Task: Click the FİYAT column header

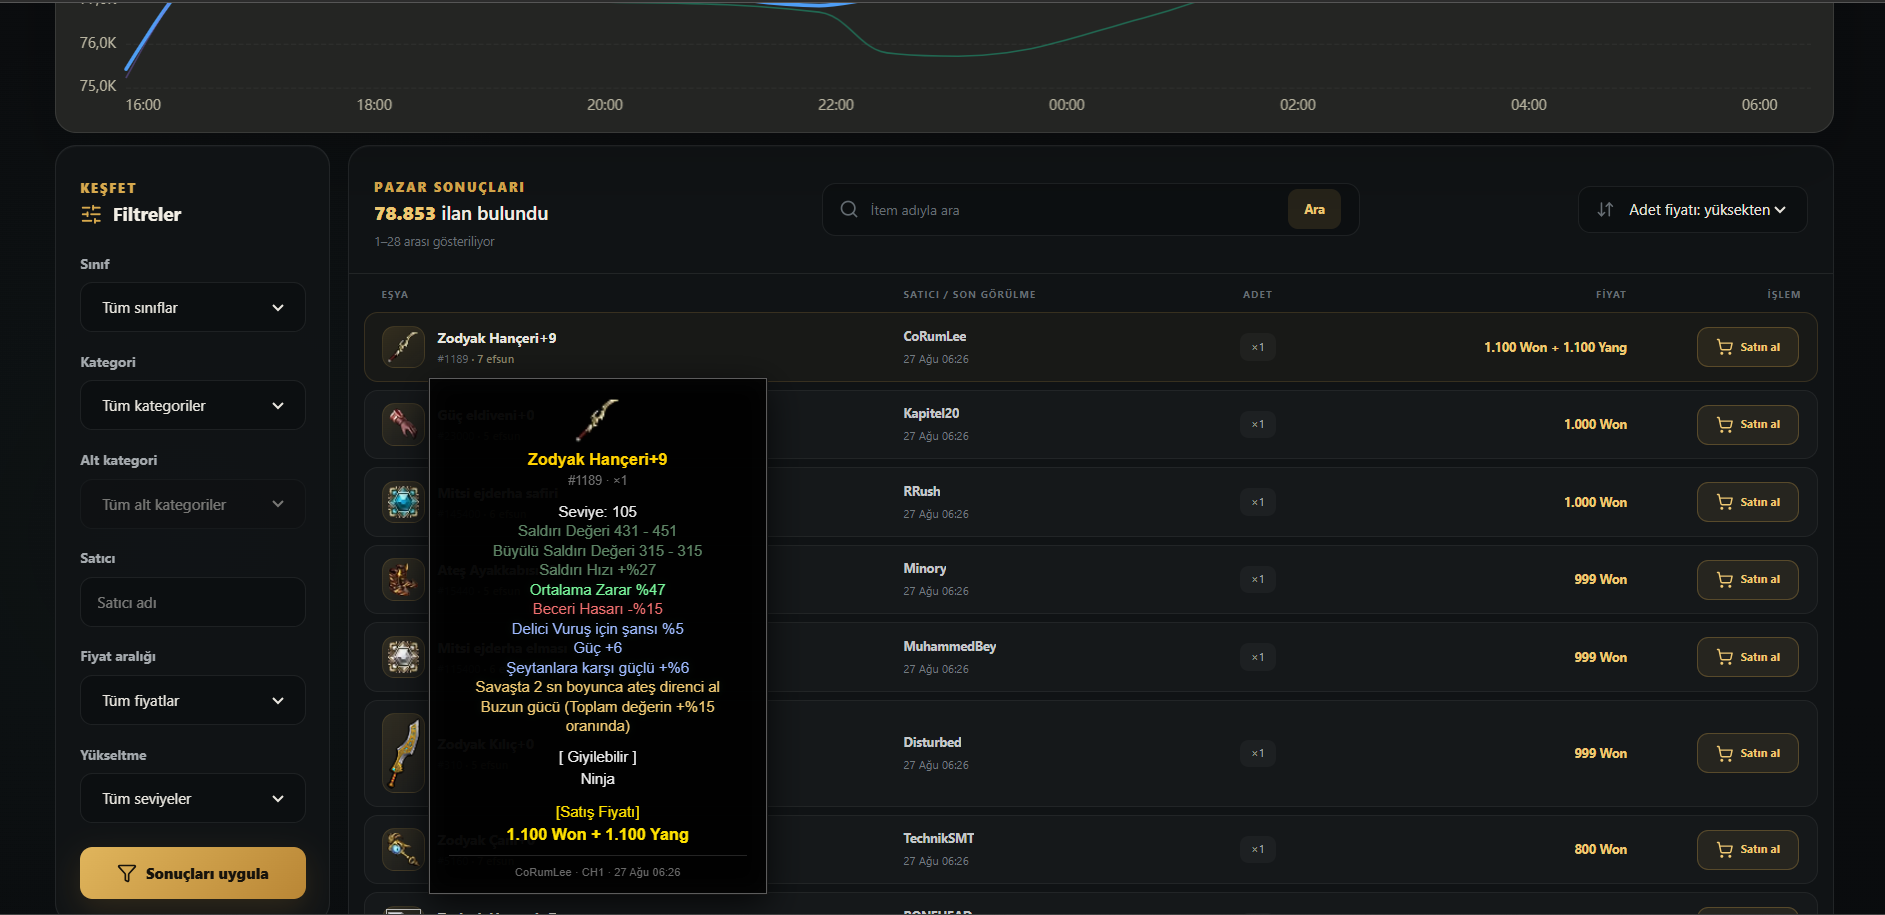Action: coord(1611,295)
